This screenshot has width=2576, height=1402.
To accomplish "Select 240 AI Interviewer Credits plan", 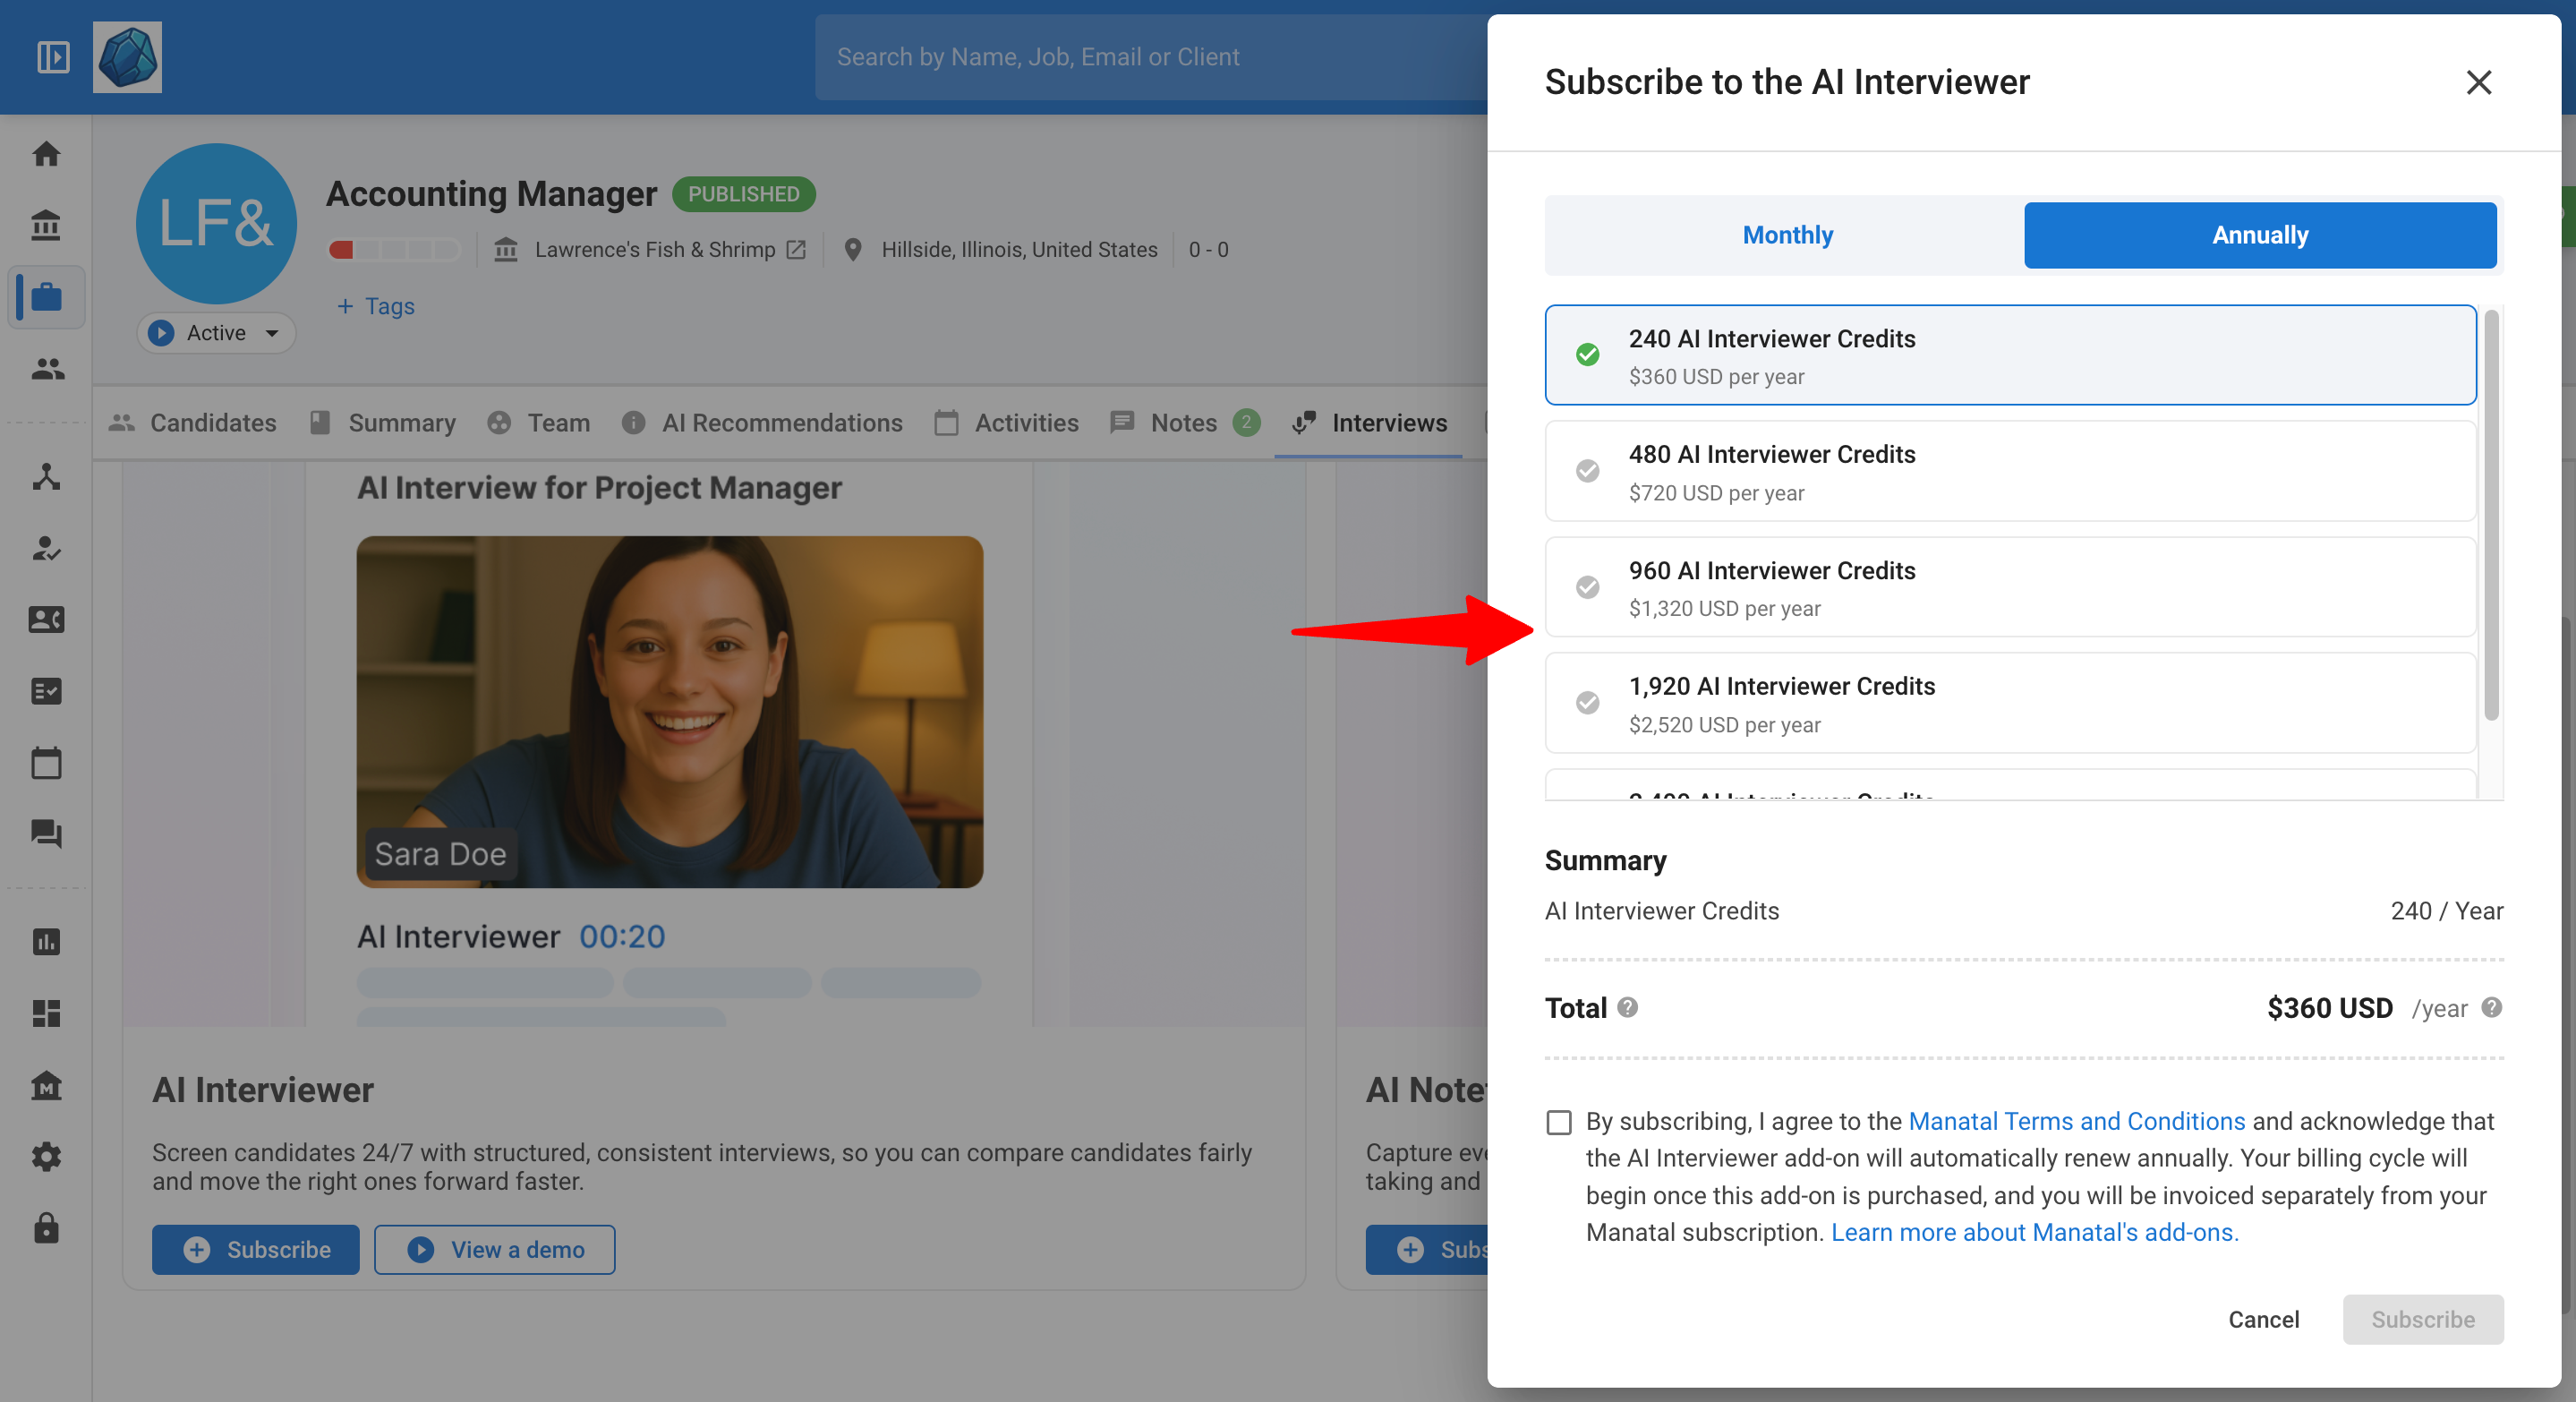I will [x=2010, y=355].
